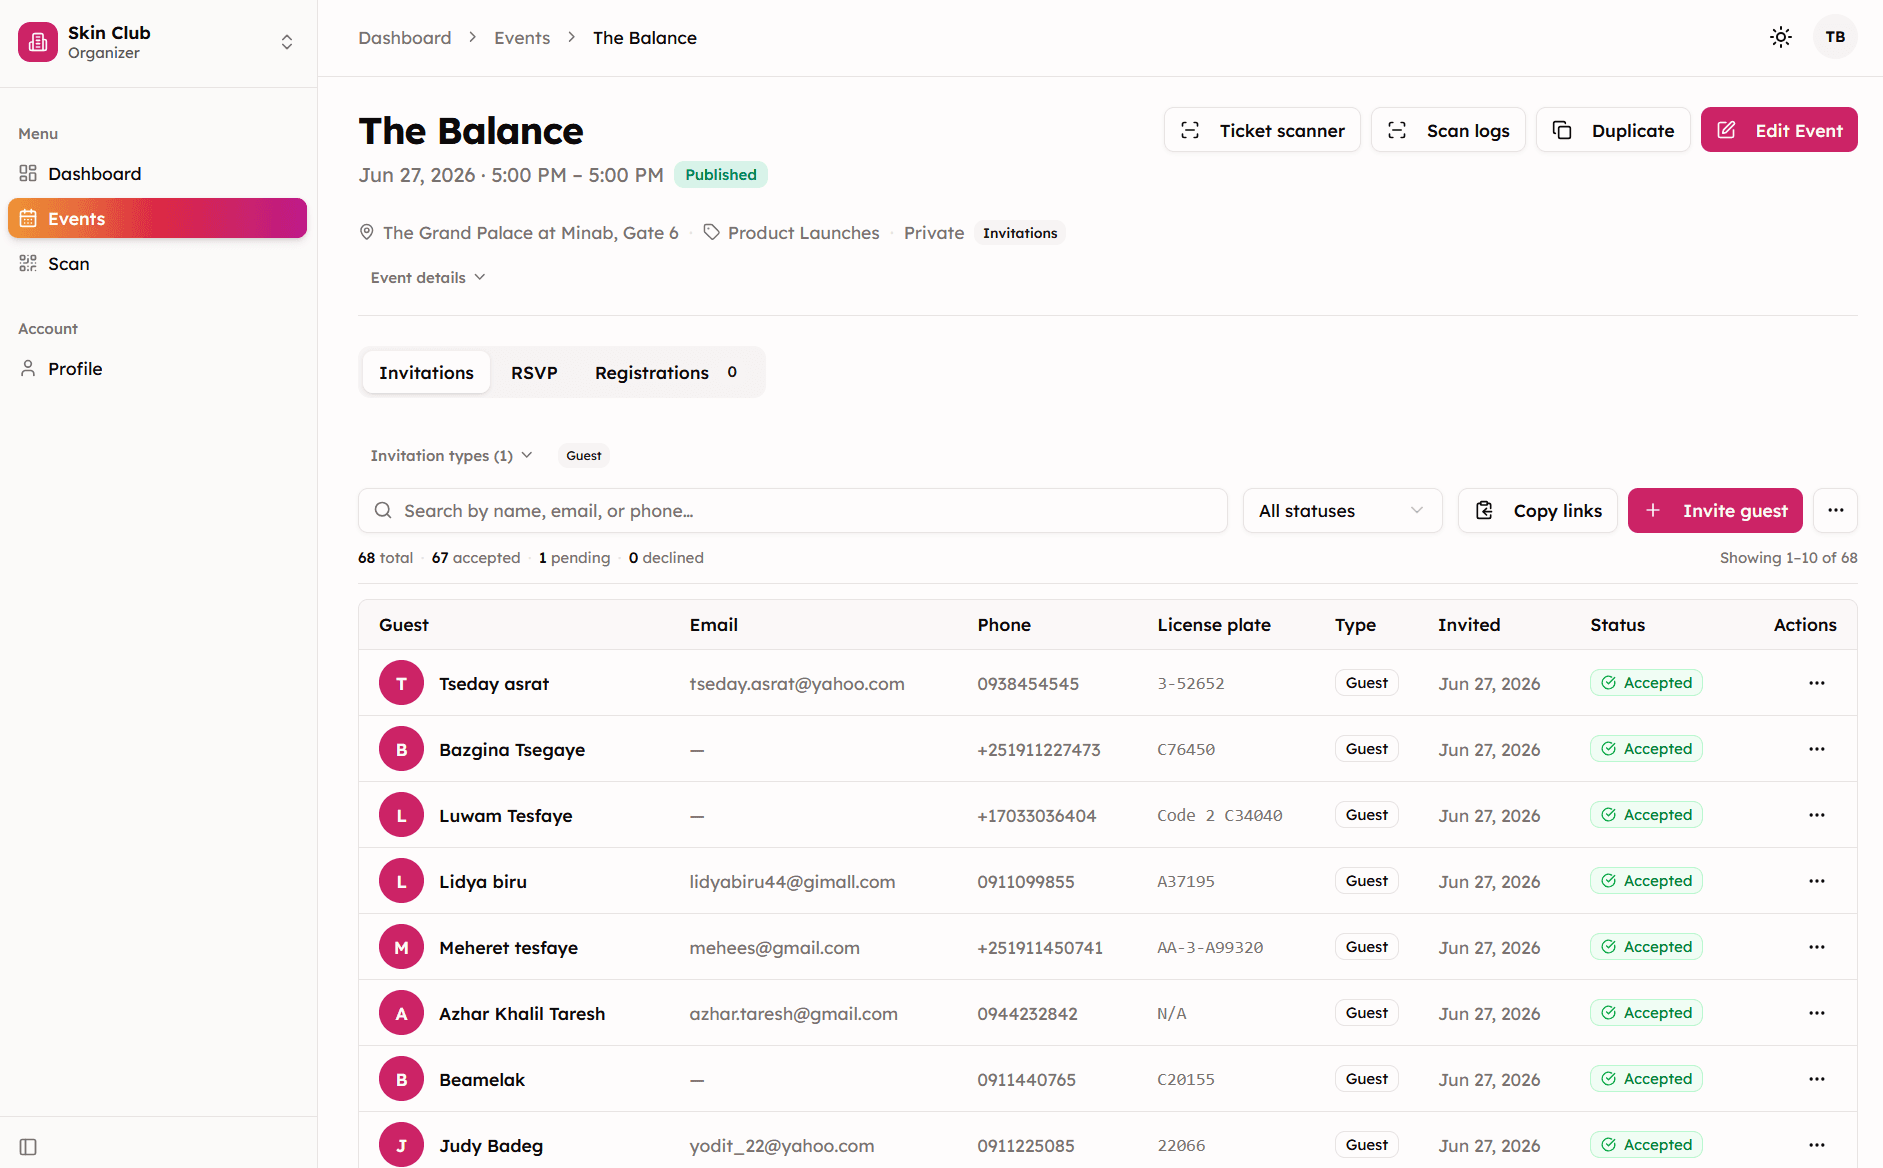Click Lidya biru's L avatar
The height and width of the screenshot is (1168, 1883).
(x=401, y=881)
